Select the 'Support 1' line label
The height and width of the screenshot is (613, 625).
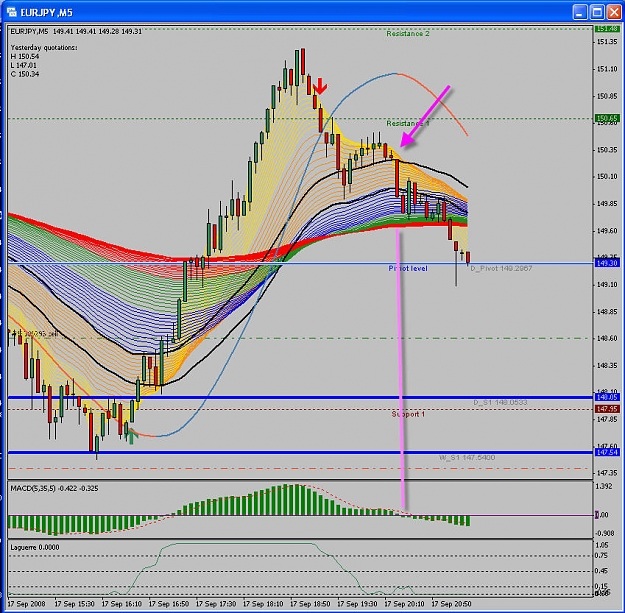pyautogui.click(x=408, y=414)
